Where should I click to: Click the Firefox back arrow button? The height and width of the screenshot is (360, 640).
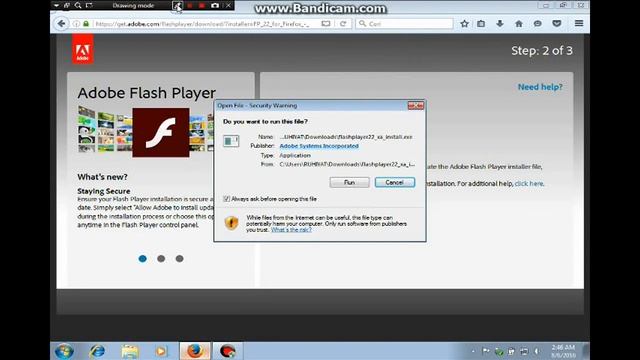tap(61, 24)
